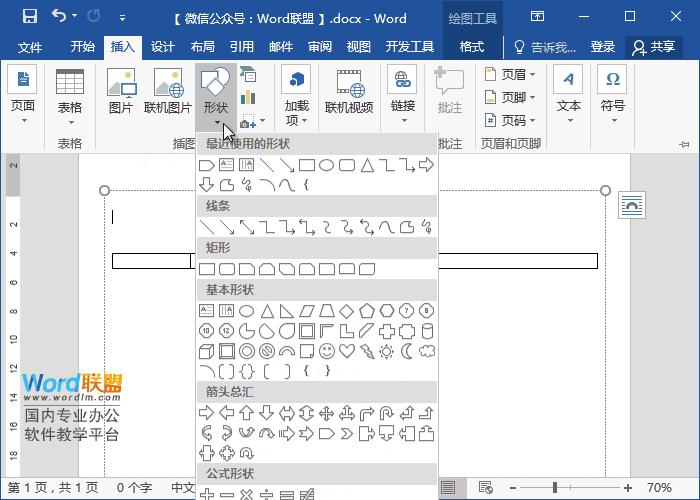Open the 格式 drawing tools tab
The height and width of the screenshot is (500, 700).
click(x=472, y=47)
